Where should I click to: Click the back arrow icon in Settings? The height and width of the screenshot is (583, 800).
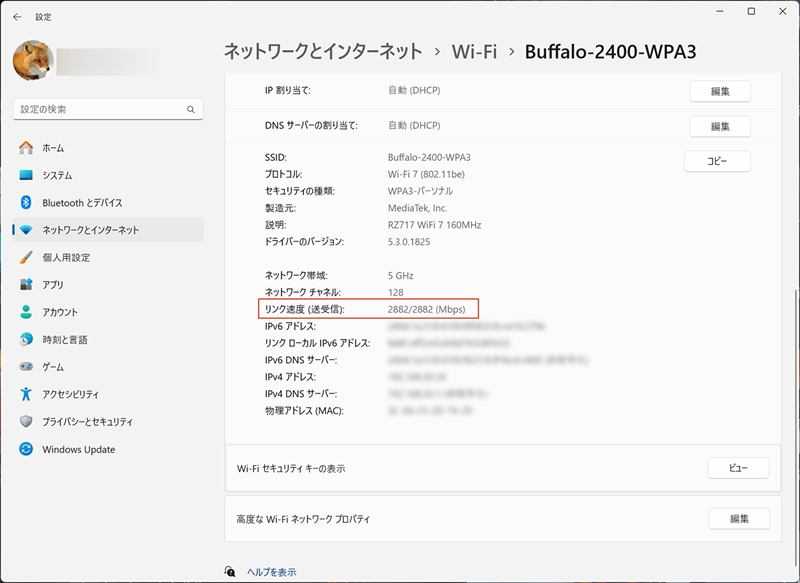[x=17, y=17]
